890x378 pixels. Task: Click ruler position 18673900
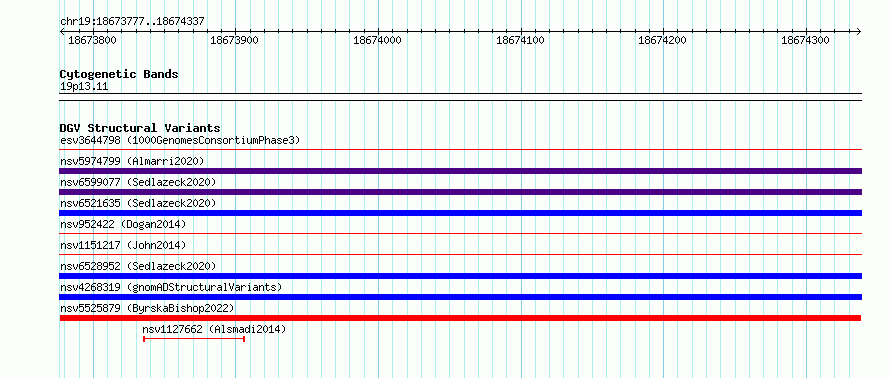tap(234, 40)
